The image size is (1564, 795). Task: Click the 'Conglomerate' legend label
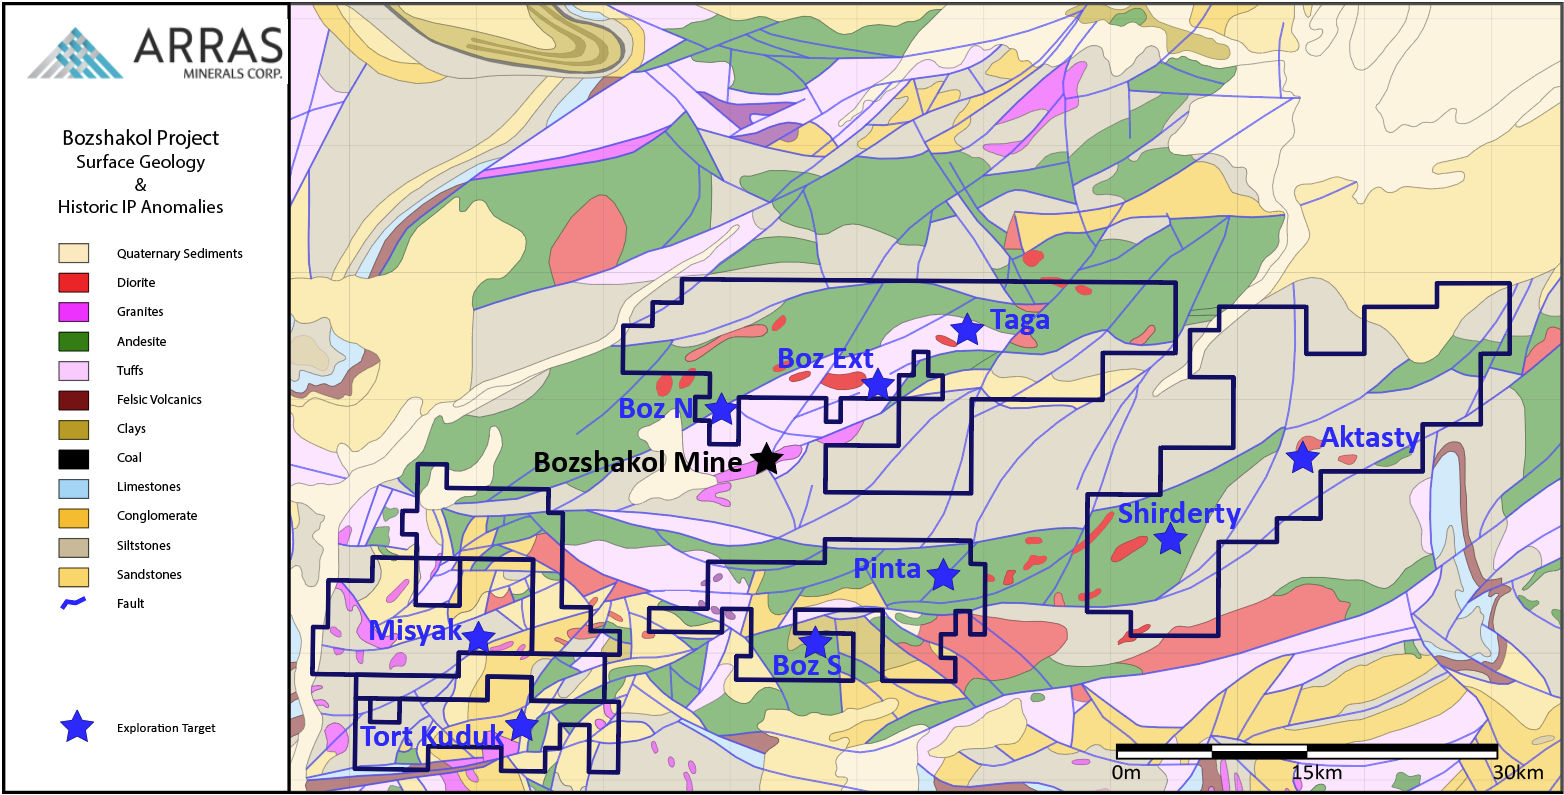point(157,516)
